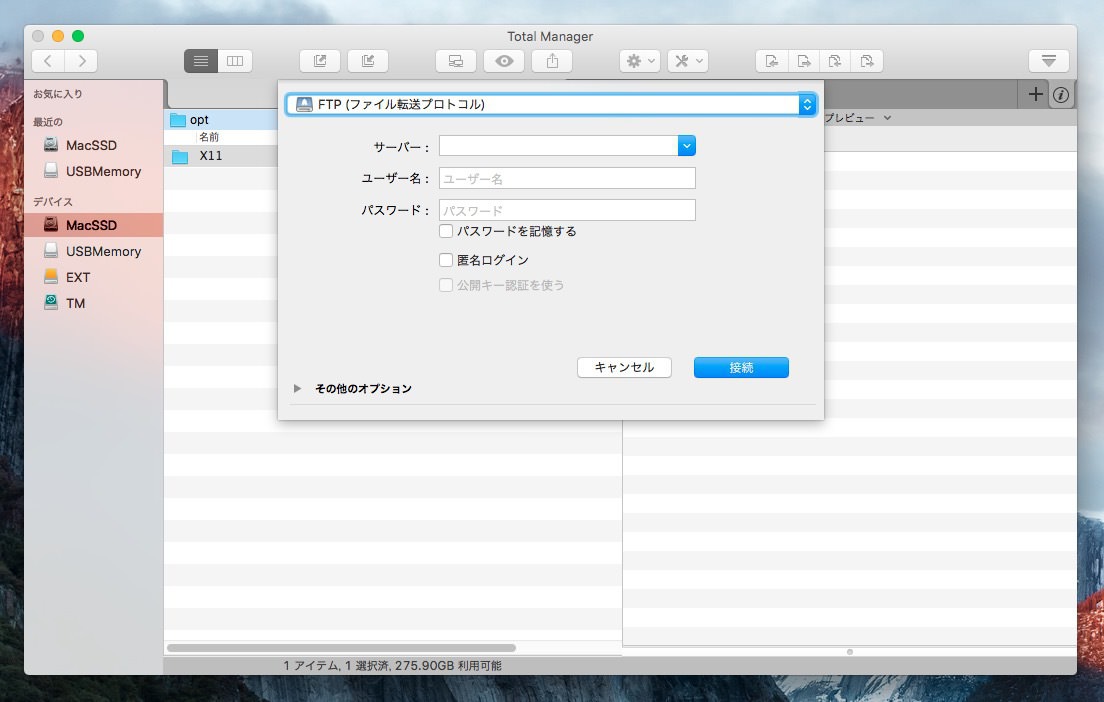Click the お気に入り favorites heading
Viewport: 1104px width, 702px height.
[58, 94]
